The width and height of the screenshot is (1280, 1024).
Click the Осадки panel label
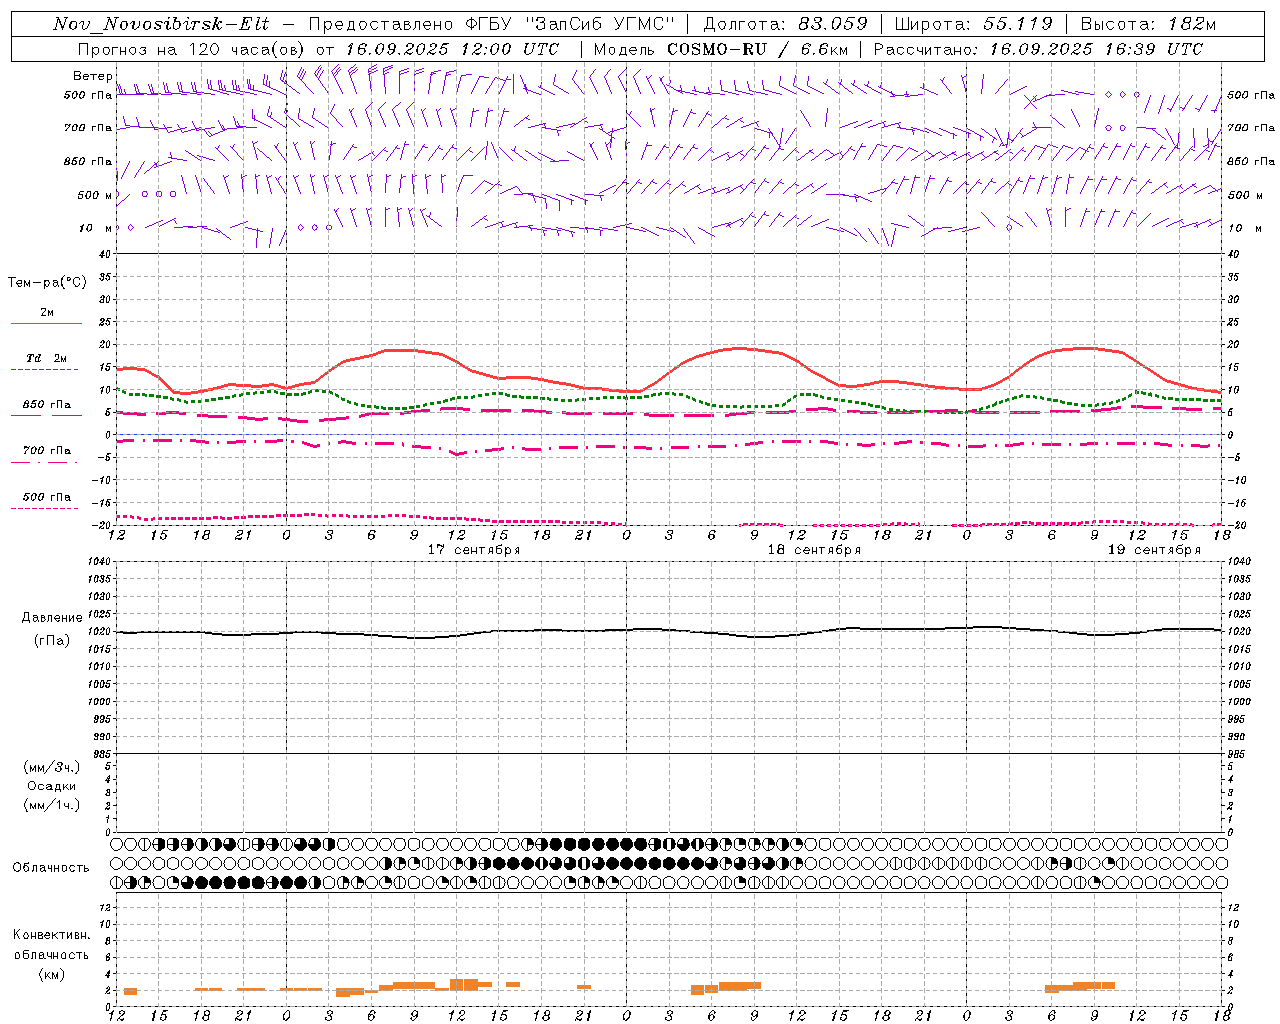[x=52, y=786]
